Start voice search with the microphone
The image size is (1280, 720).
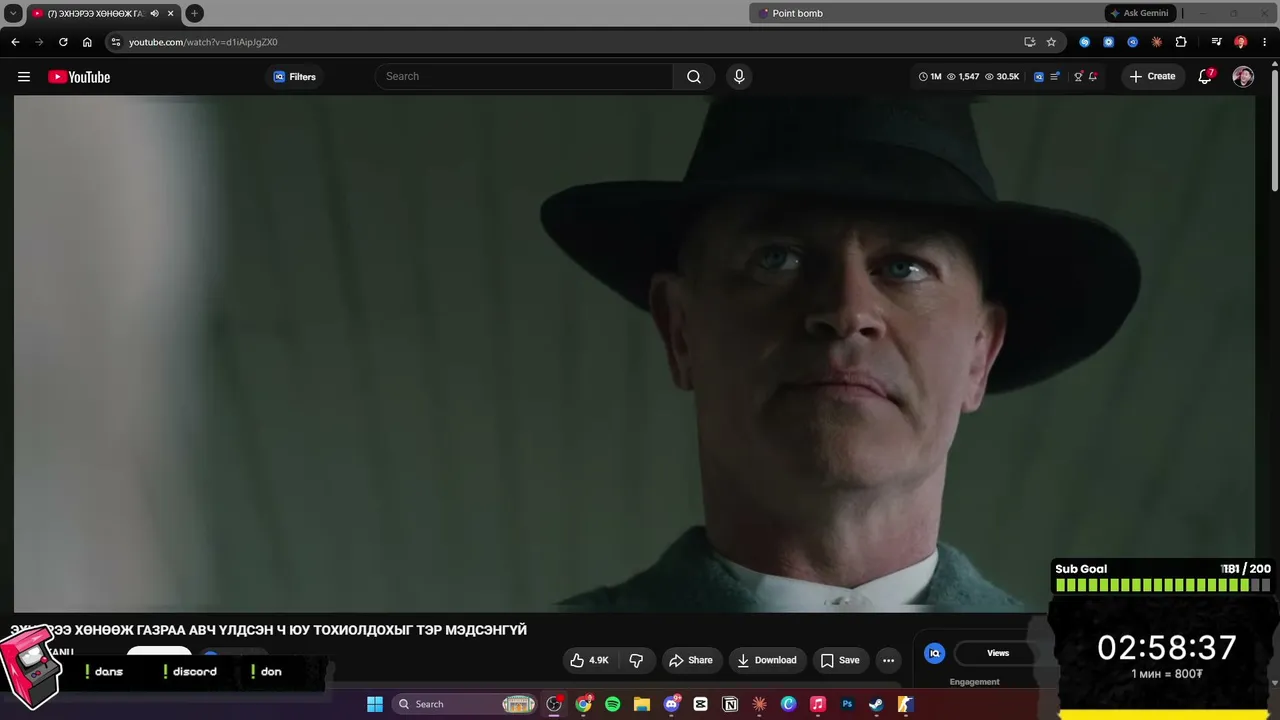pyautogui.click(x=739, y=77)
